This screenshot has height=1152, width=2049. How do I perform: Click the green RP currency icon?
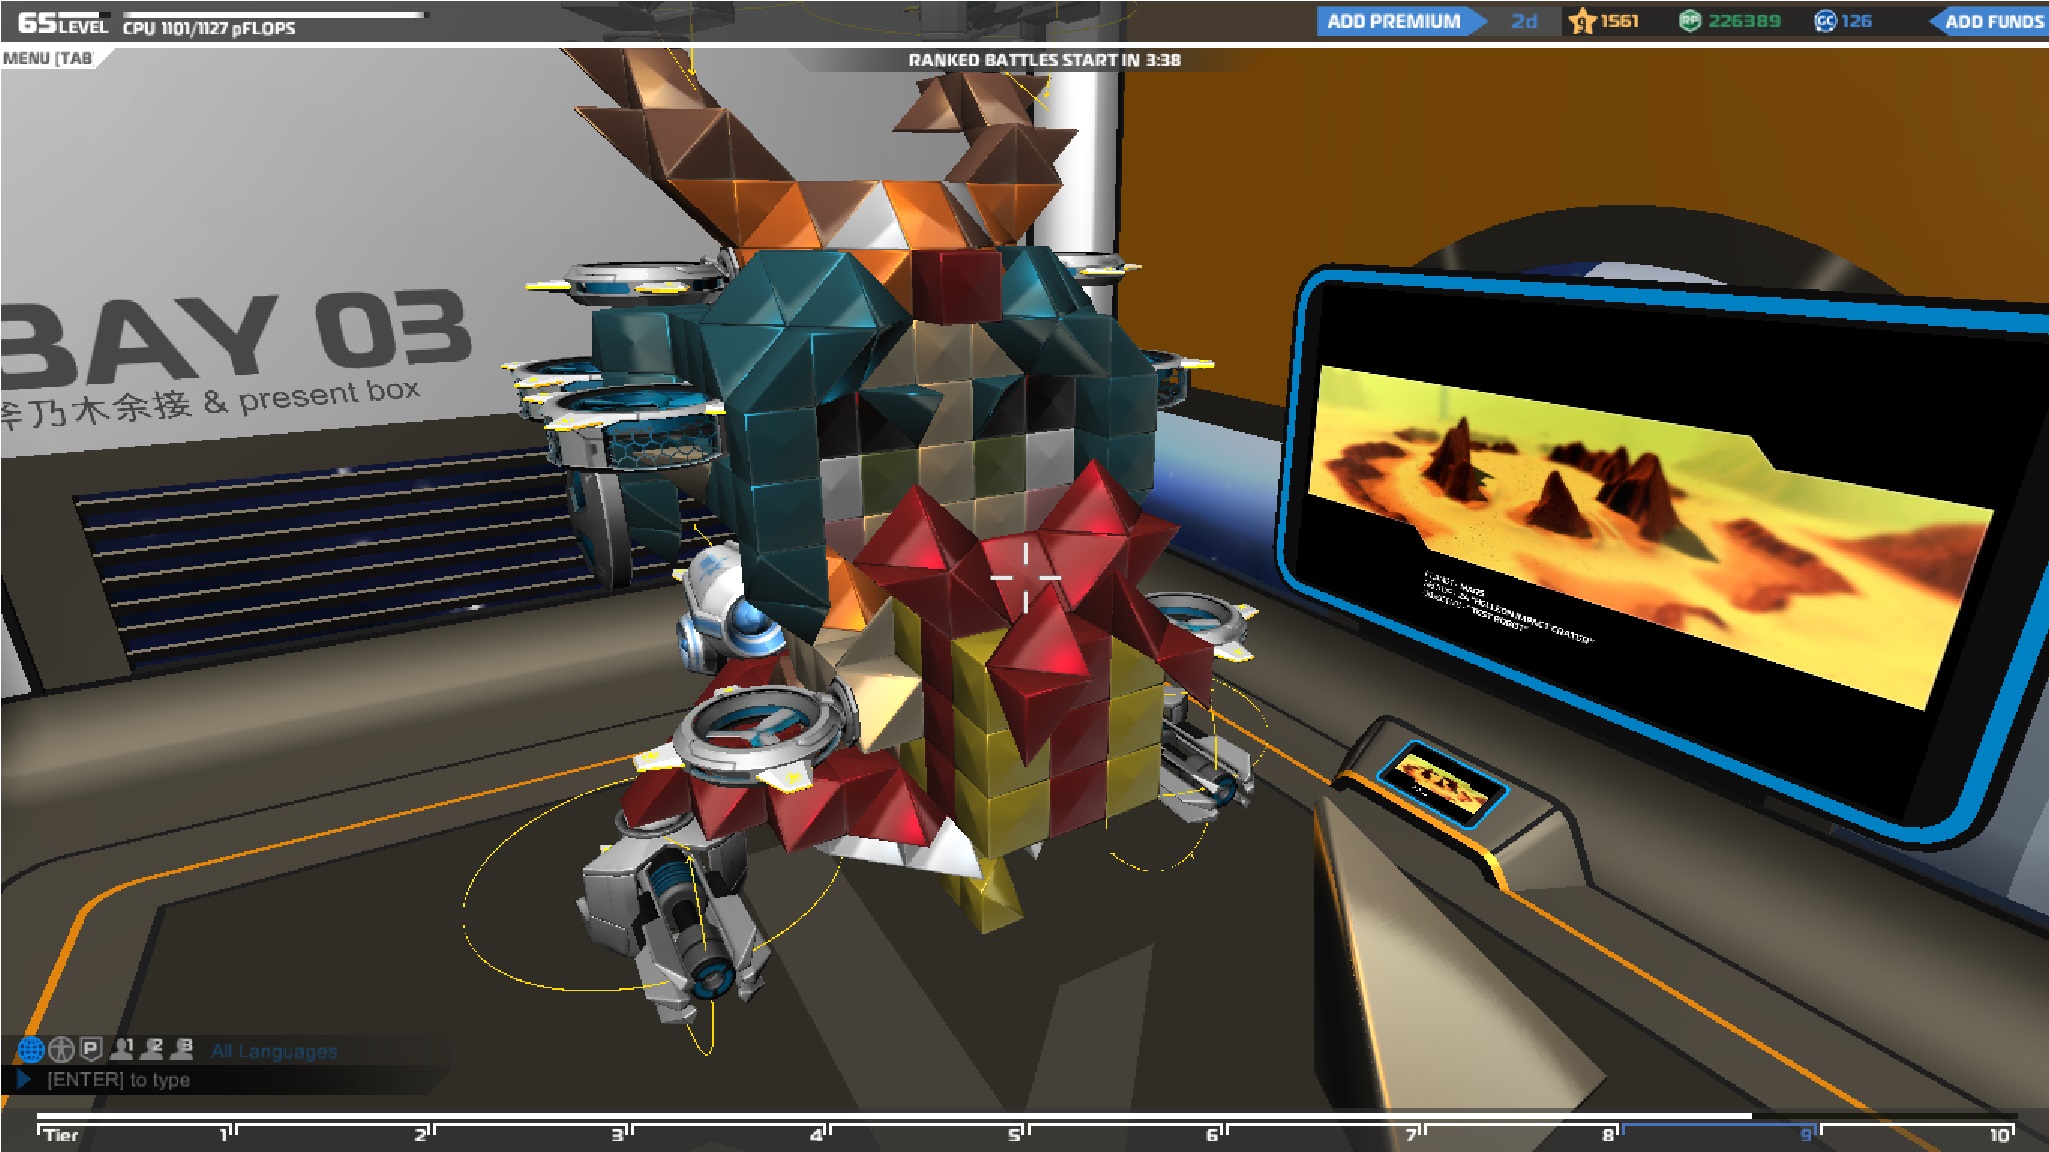1689,21
